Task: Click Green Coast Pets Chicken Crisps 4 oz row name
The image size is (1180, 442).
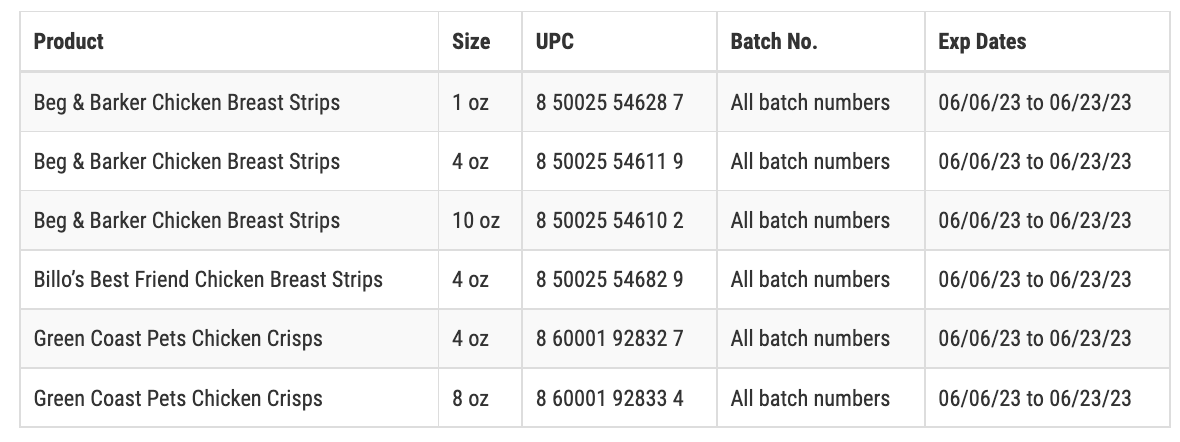Action: coord(178,339)
